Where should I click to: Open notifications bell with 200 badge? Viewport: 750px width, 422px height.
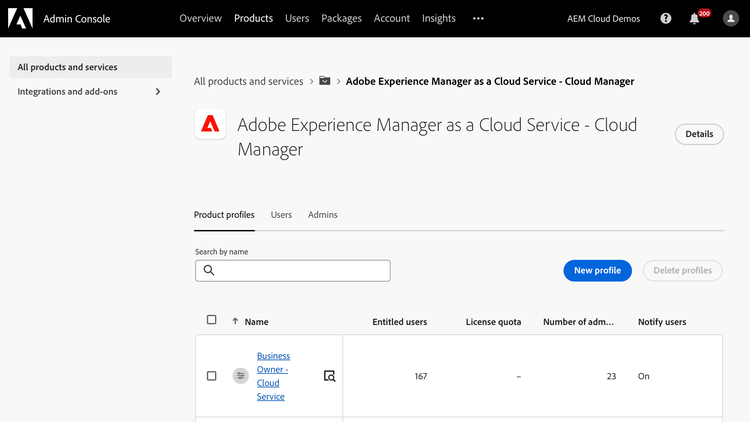pos(695,19)
